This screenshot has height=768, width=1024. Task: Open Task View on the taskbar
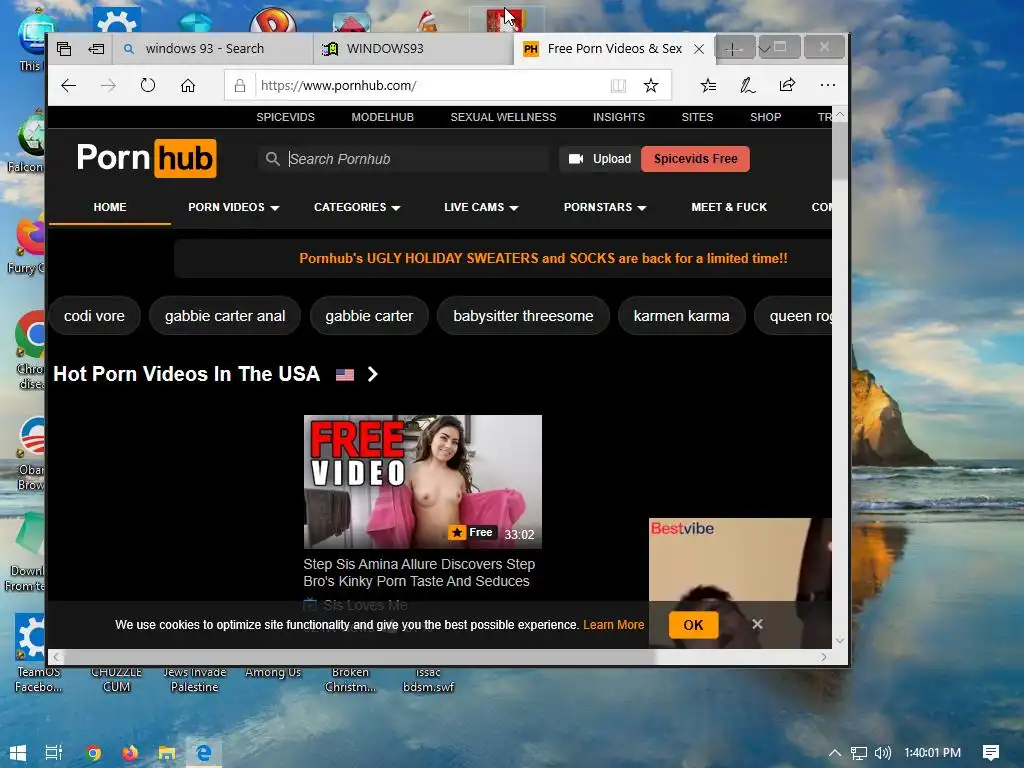click(x=54, y=753)
